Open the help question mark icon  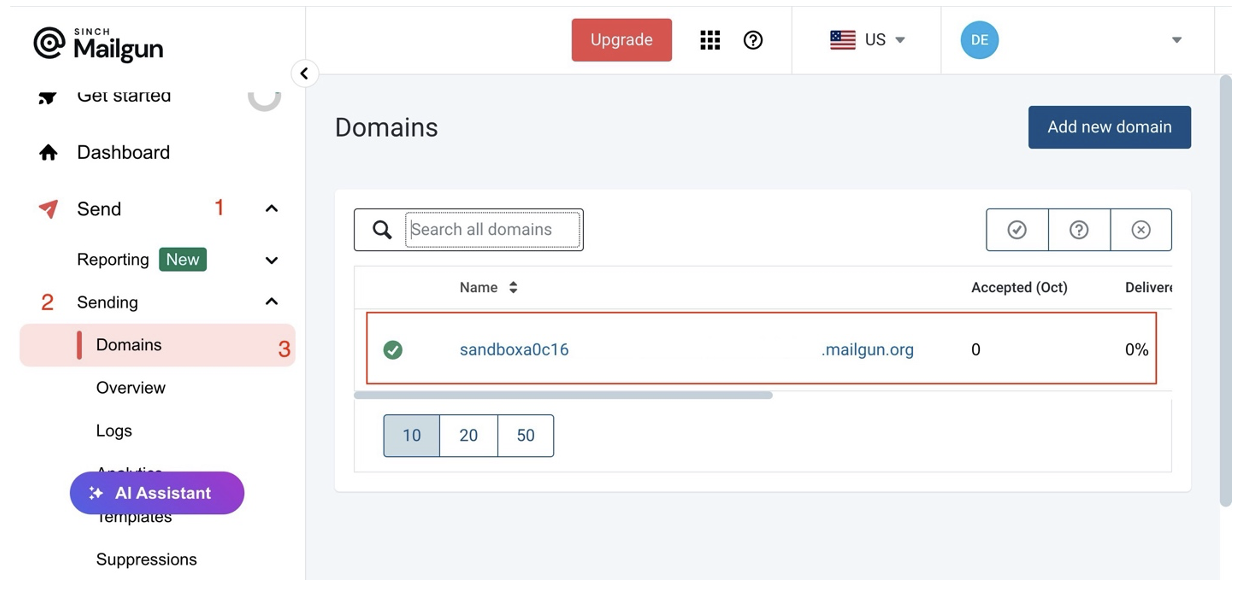click(x=753, y=40)
